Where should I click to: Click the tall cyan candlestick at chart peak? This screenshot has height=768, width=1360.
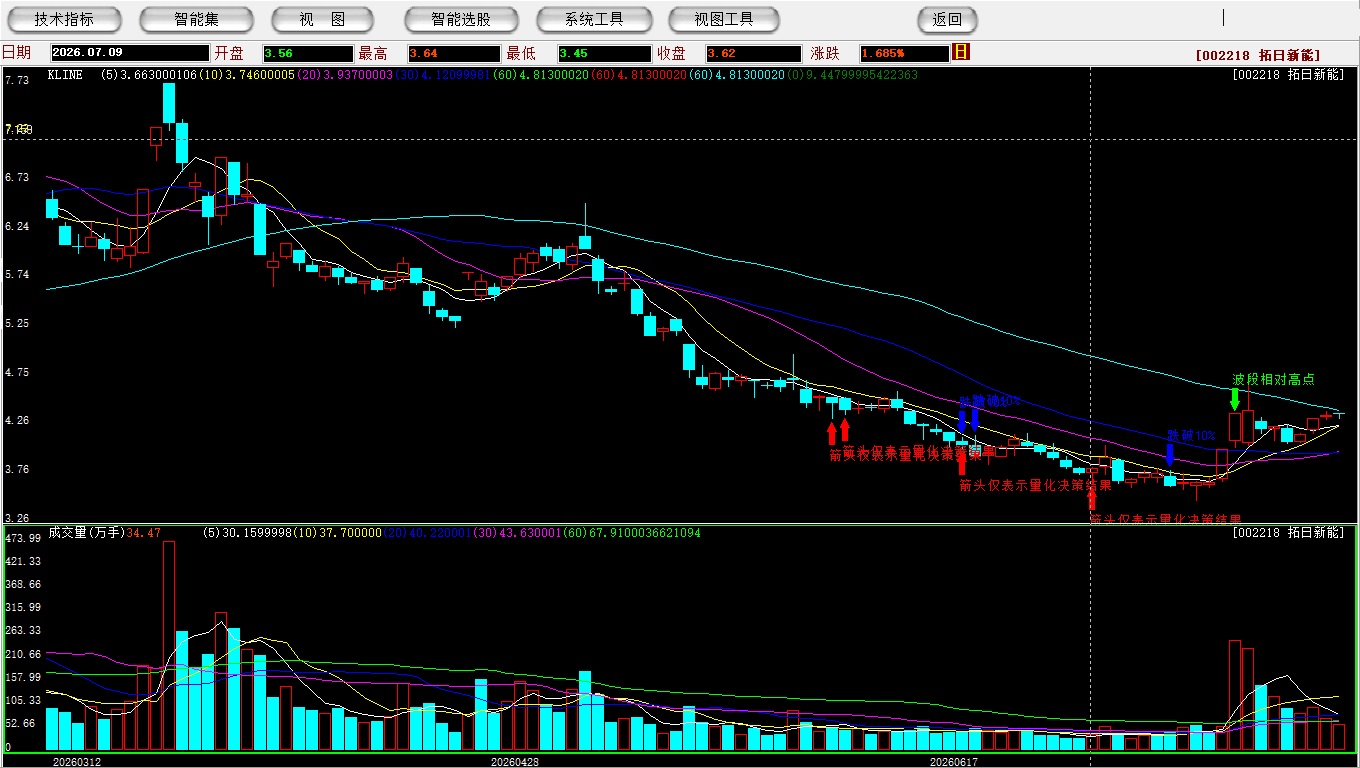[169, 103]
